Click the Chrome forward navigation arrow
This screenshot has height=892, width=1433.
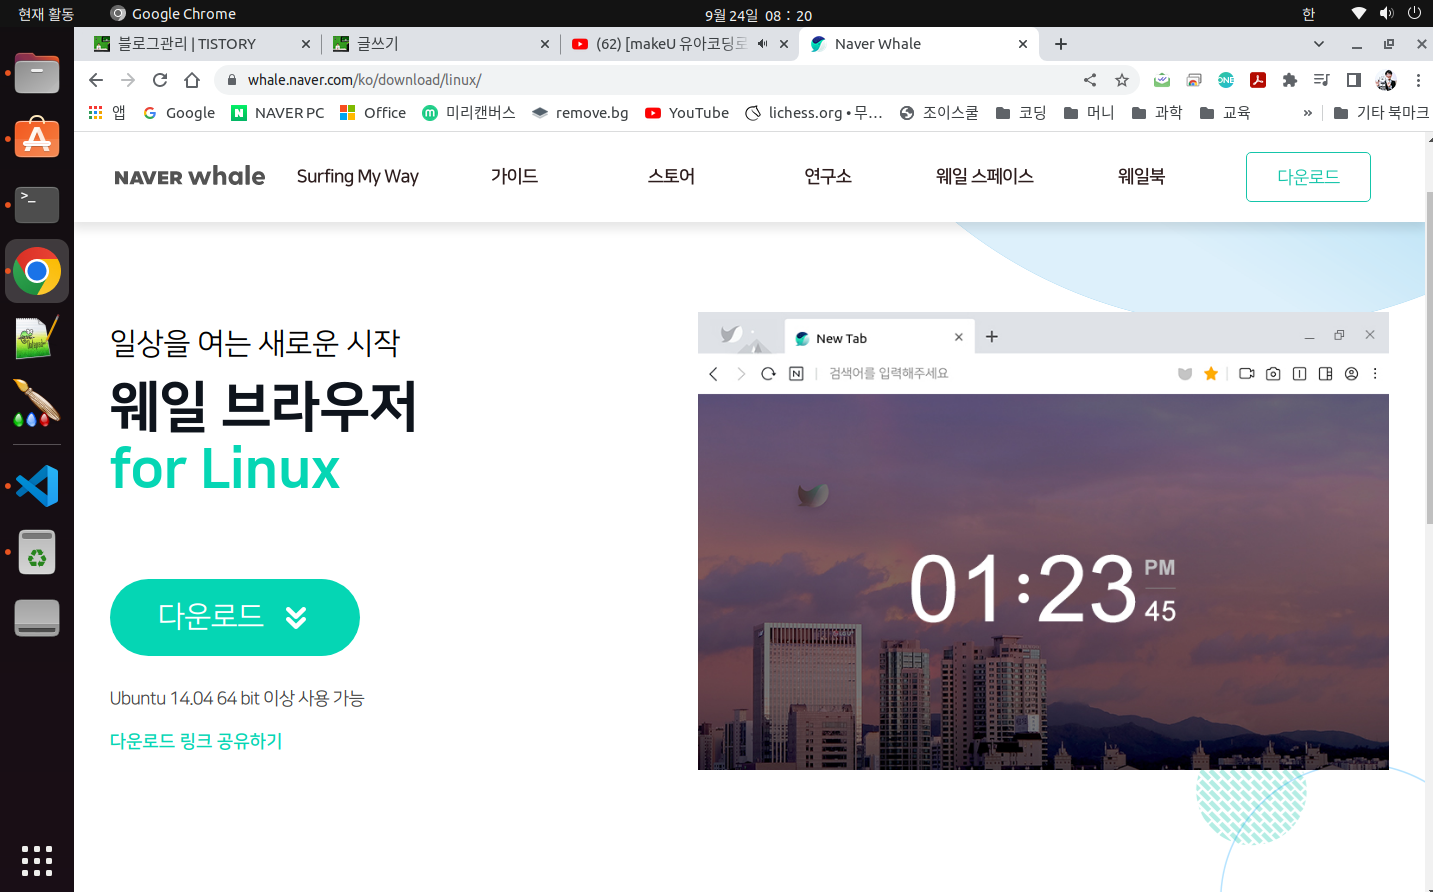pos(128,80)
